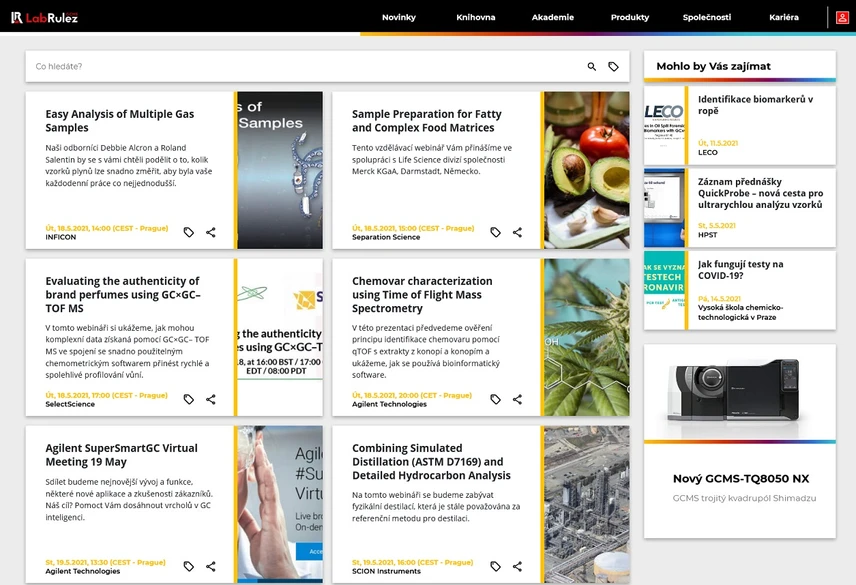
Task: Open the Nový GCMS-TQ8050 NX product ad
Action: pos(740,479)
